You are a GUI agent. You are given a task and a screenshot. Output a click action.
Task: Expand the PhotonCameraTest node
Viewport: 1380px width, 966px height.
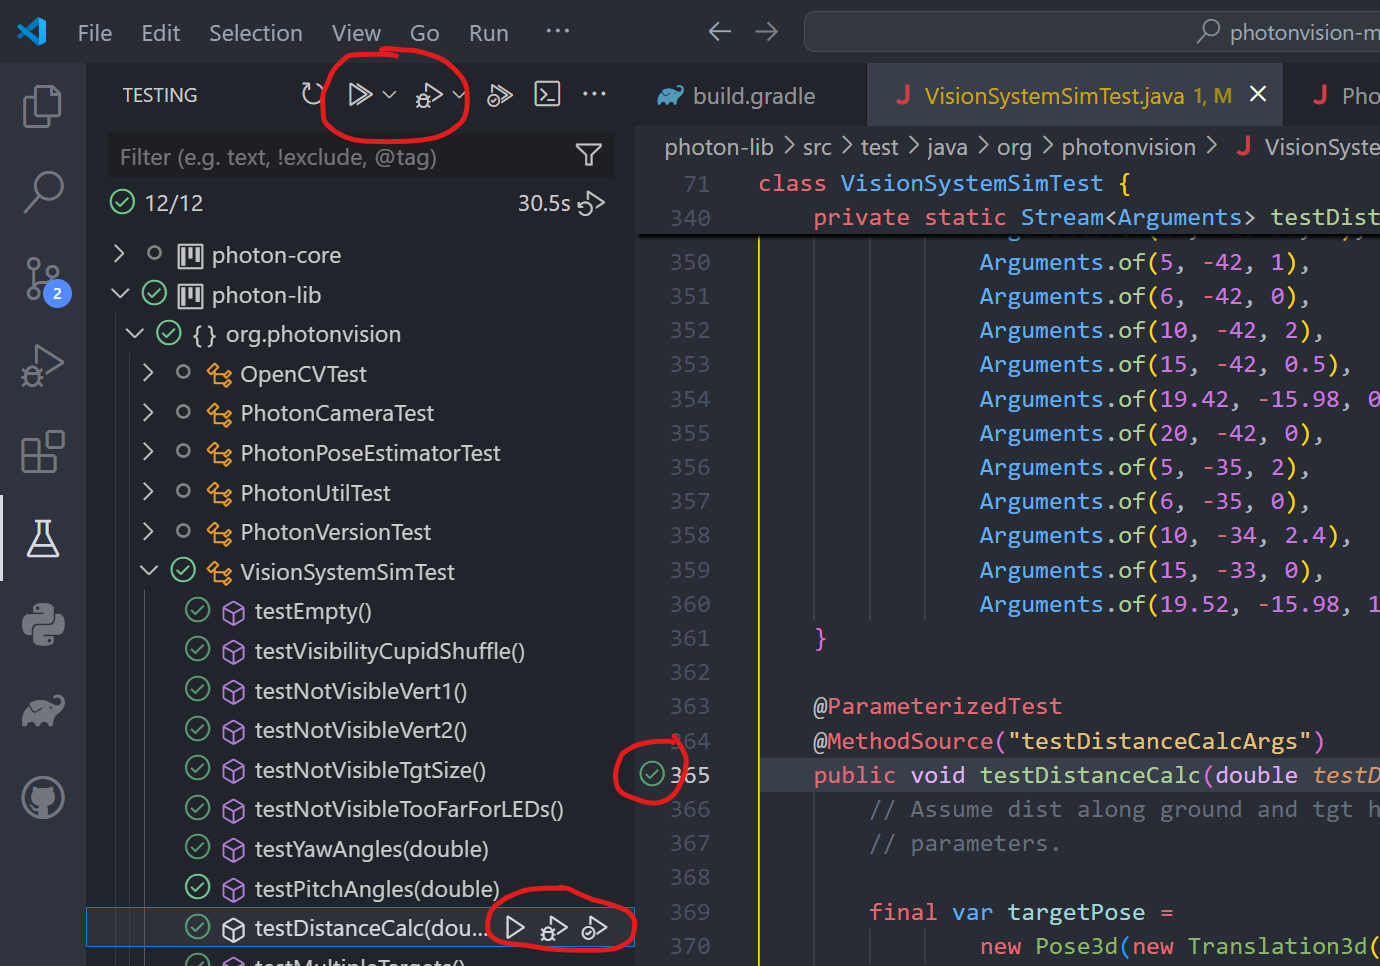click(x=147, y=413)
